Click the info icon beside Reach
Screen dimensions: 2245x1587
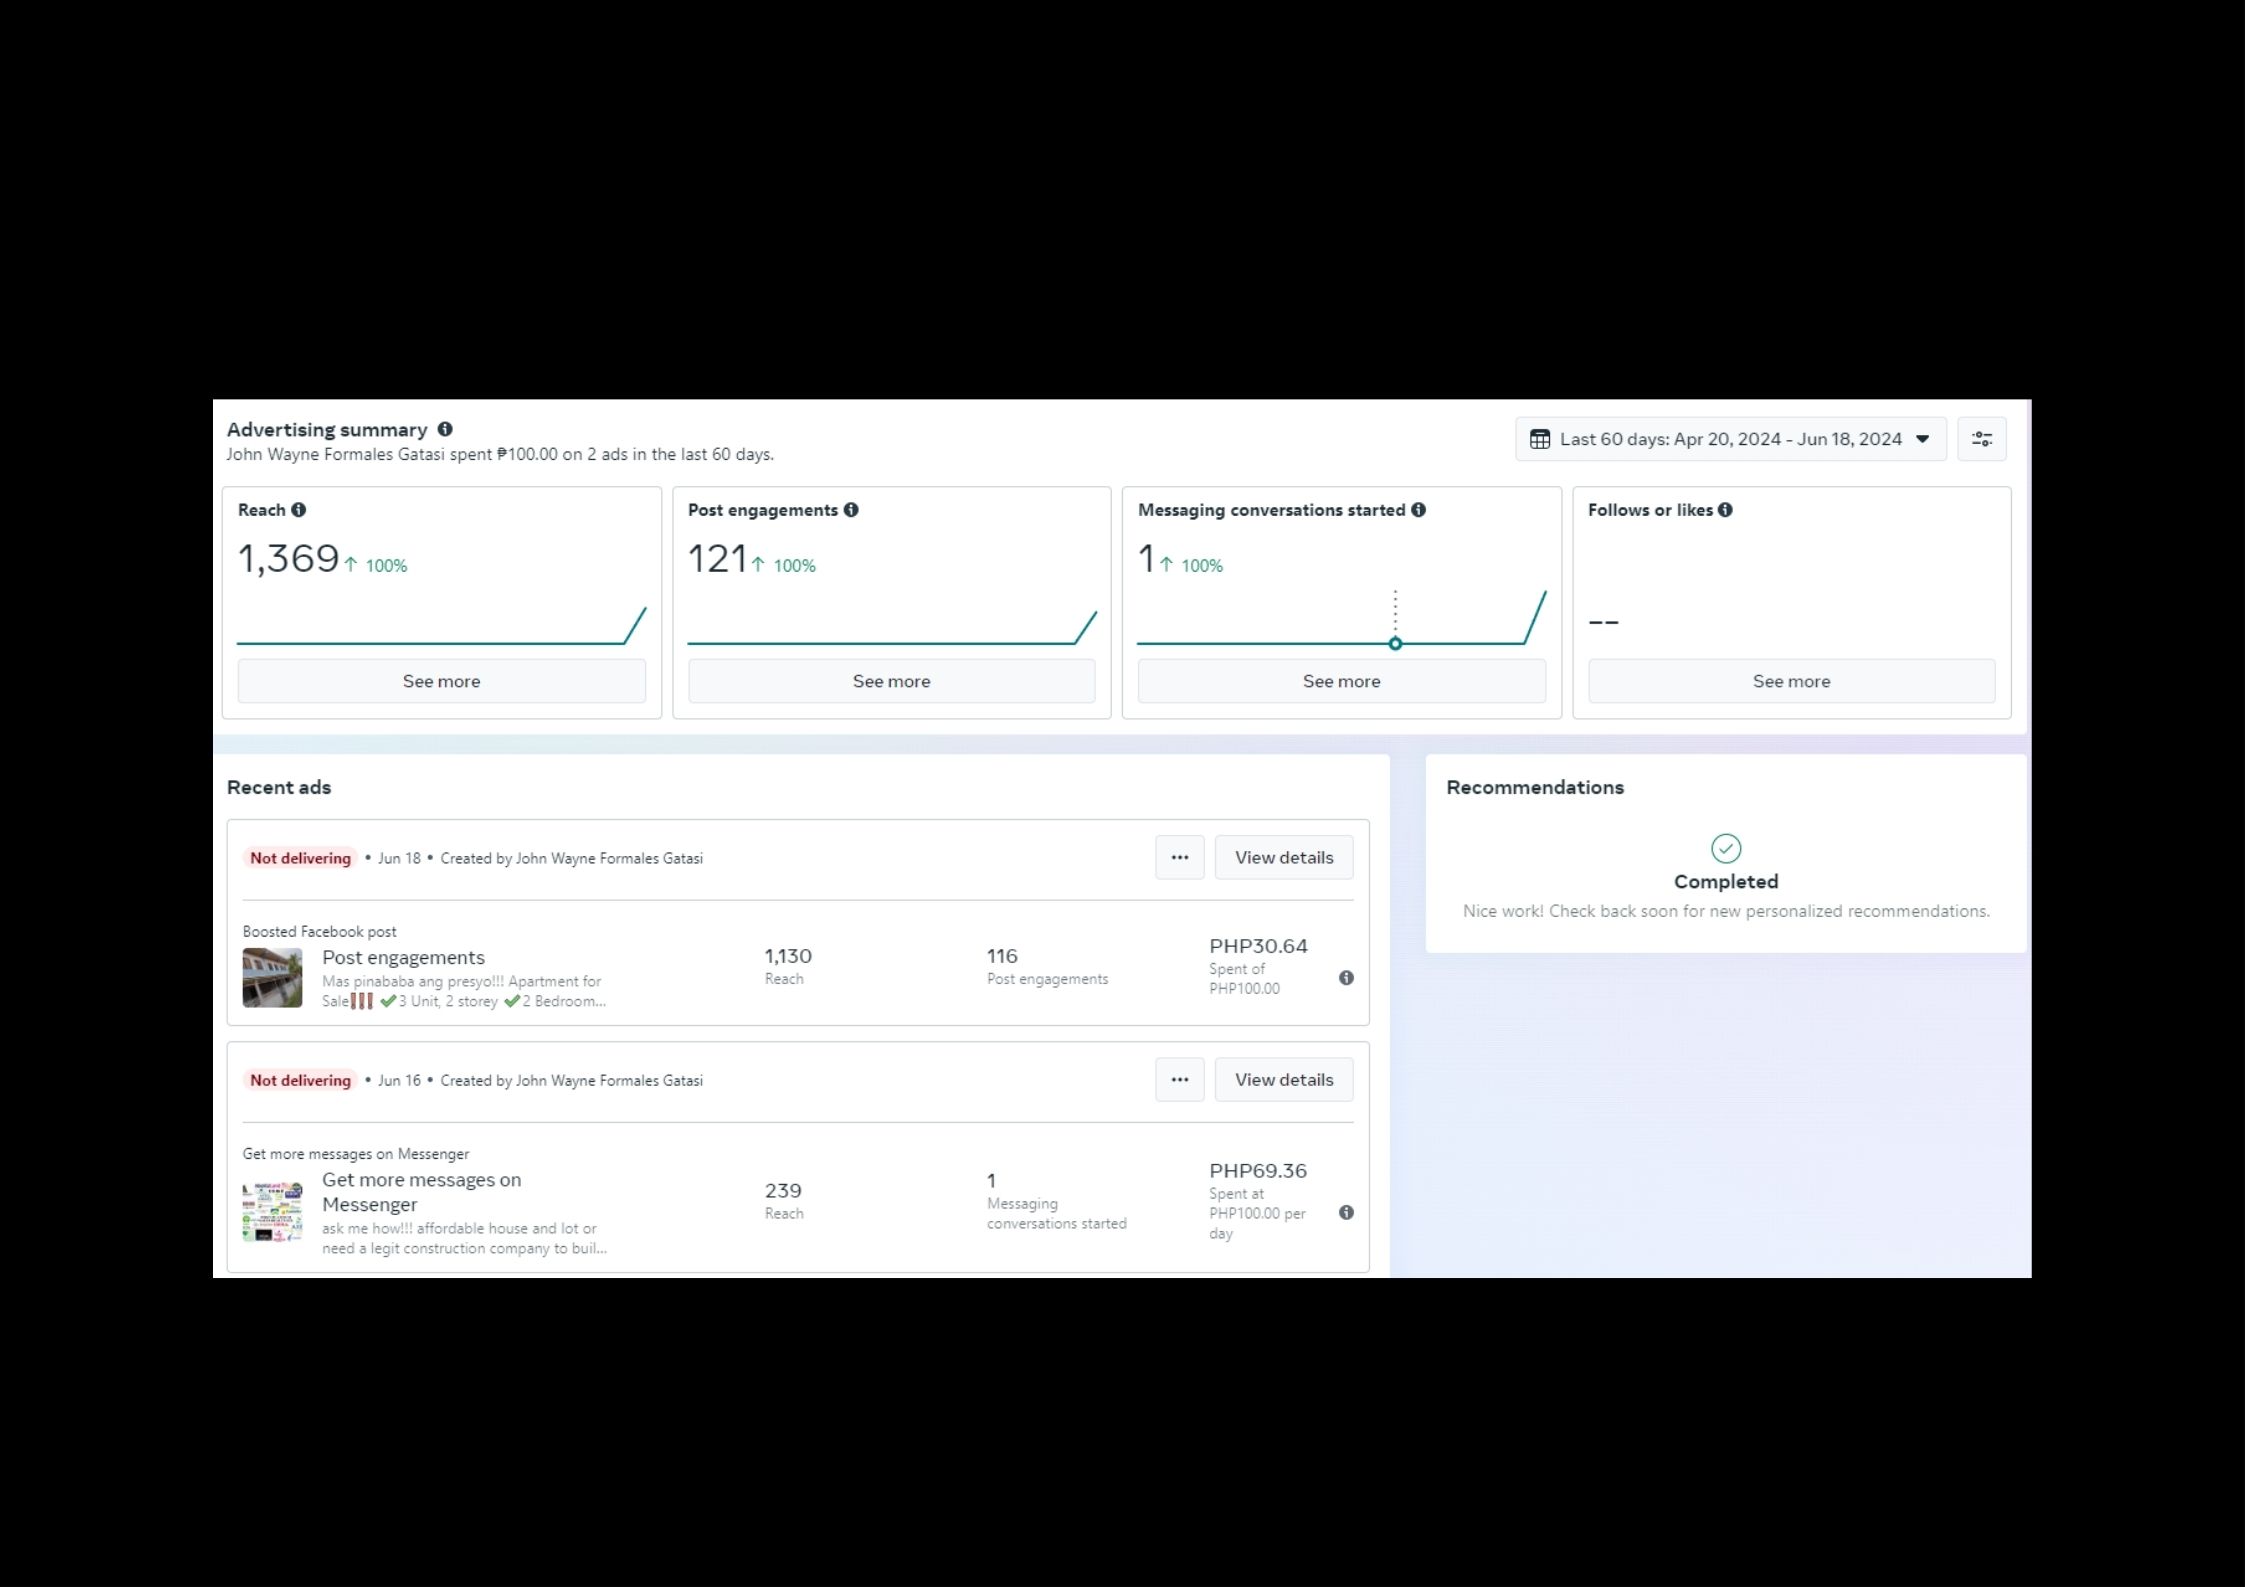pos(298,510)
